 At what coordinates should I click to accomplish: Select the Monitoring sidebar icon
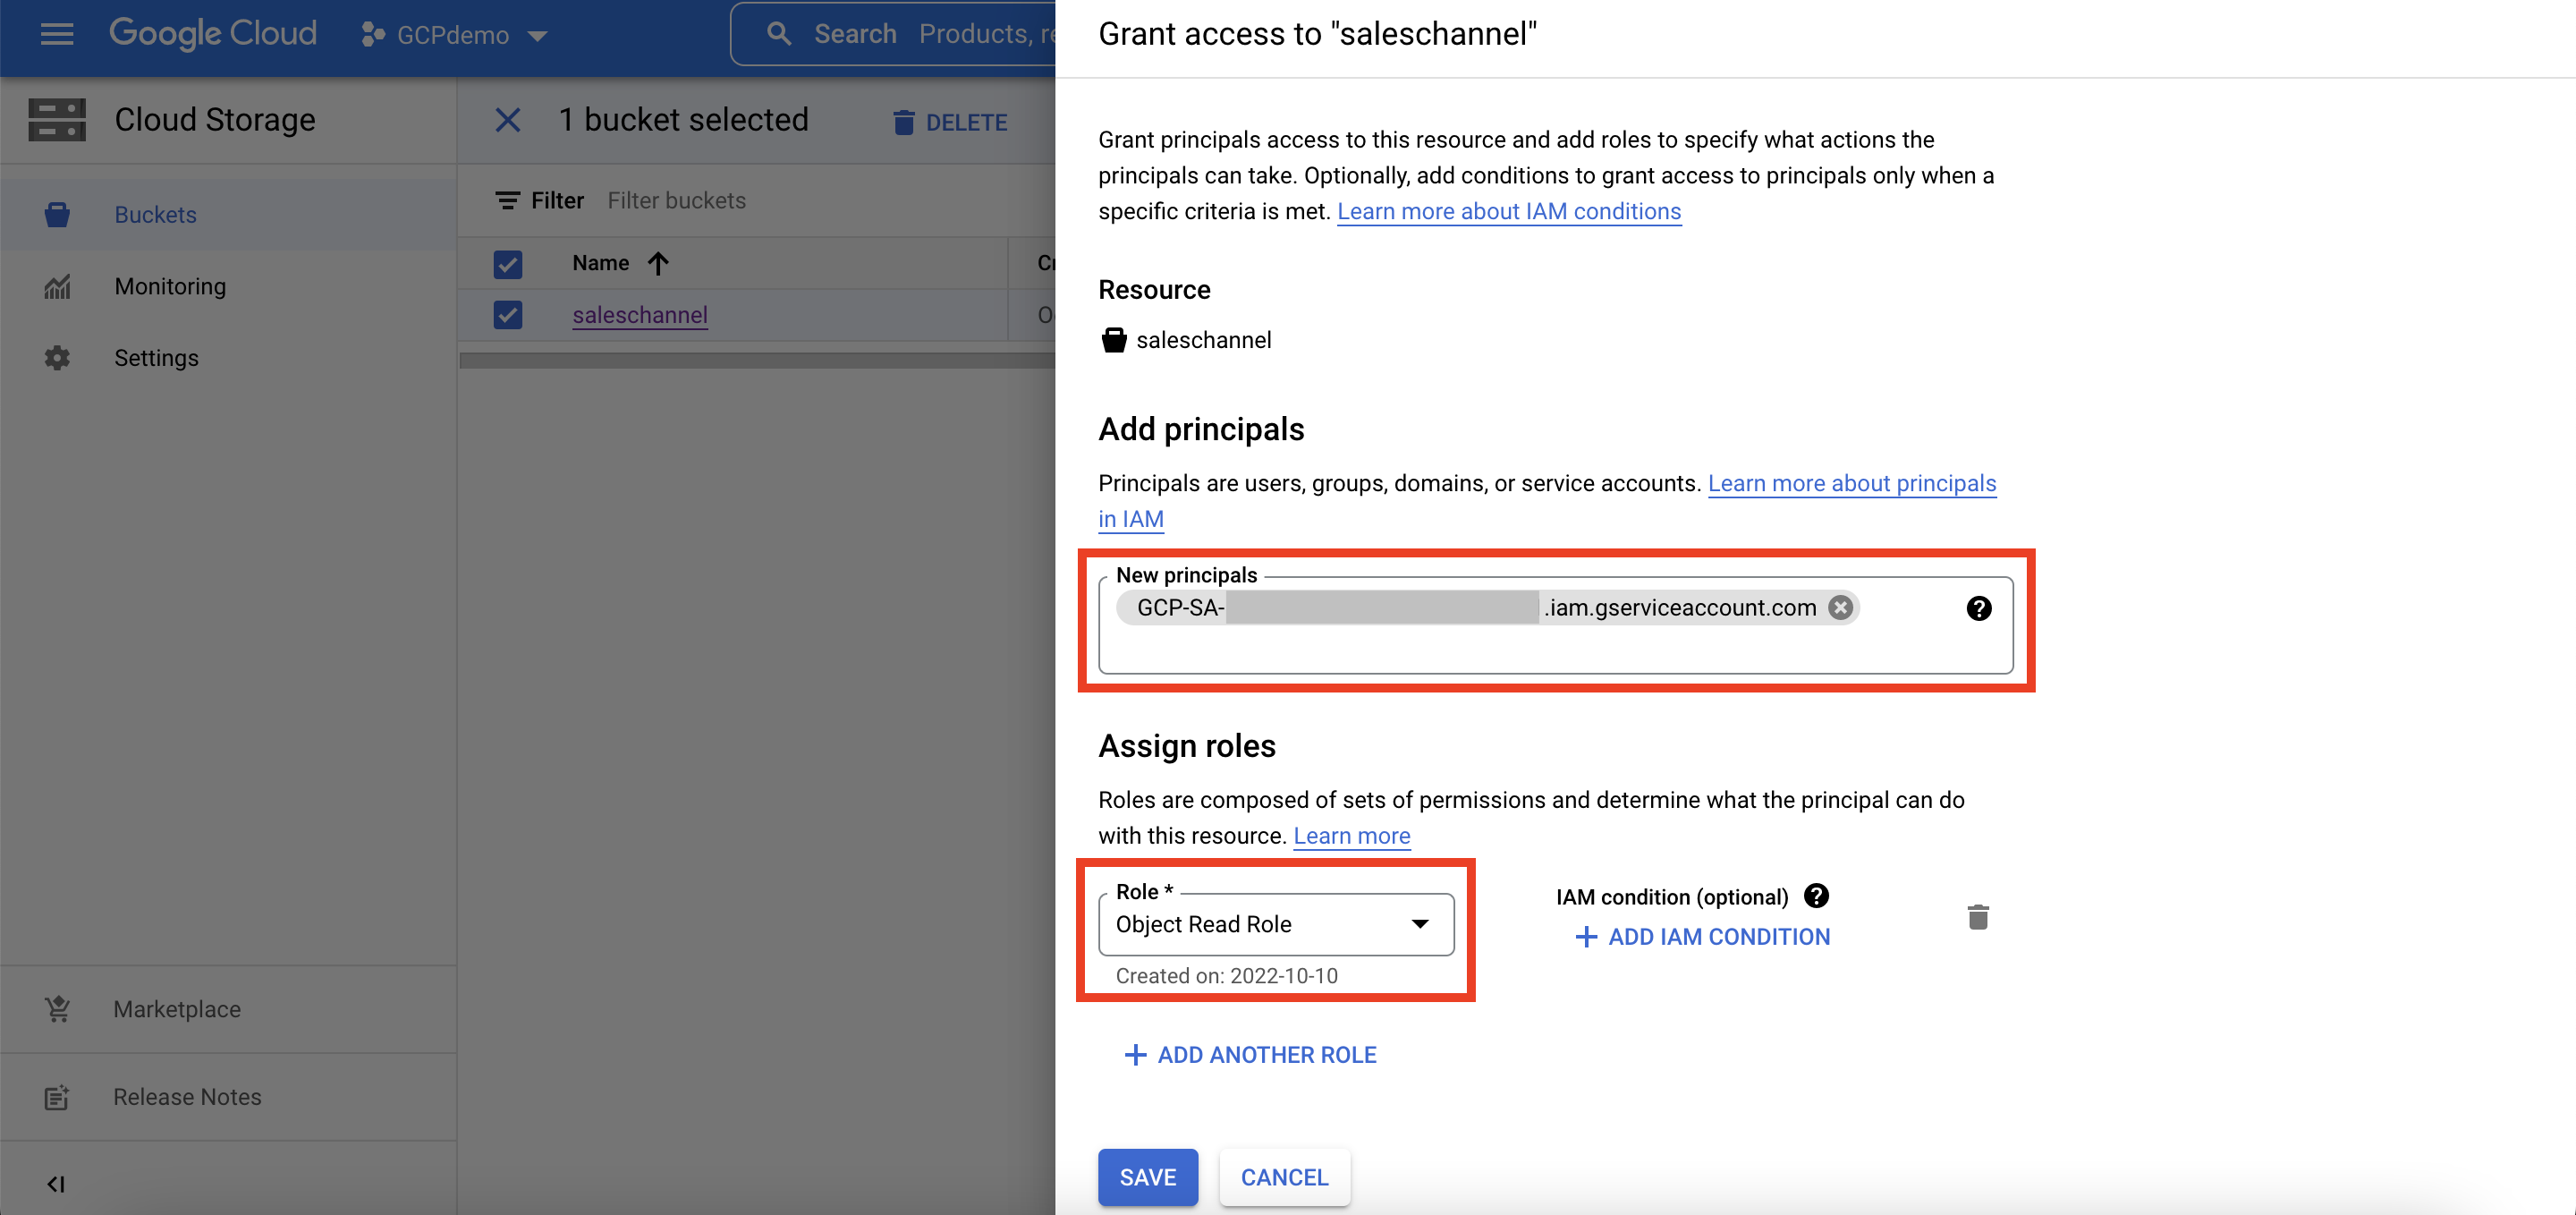click(57, 286)
